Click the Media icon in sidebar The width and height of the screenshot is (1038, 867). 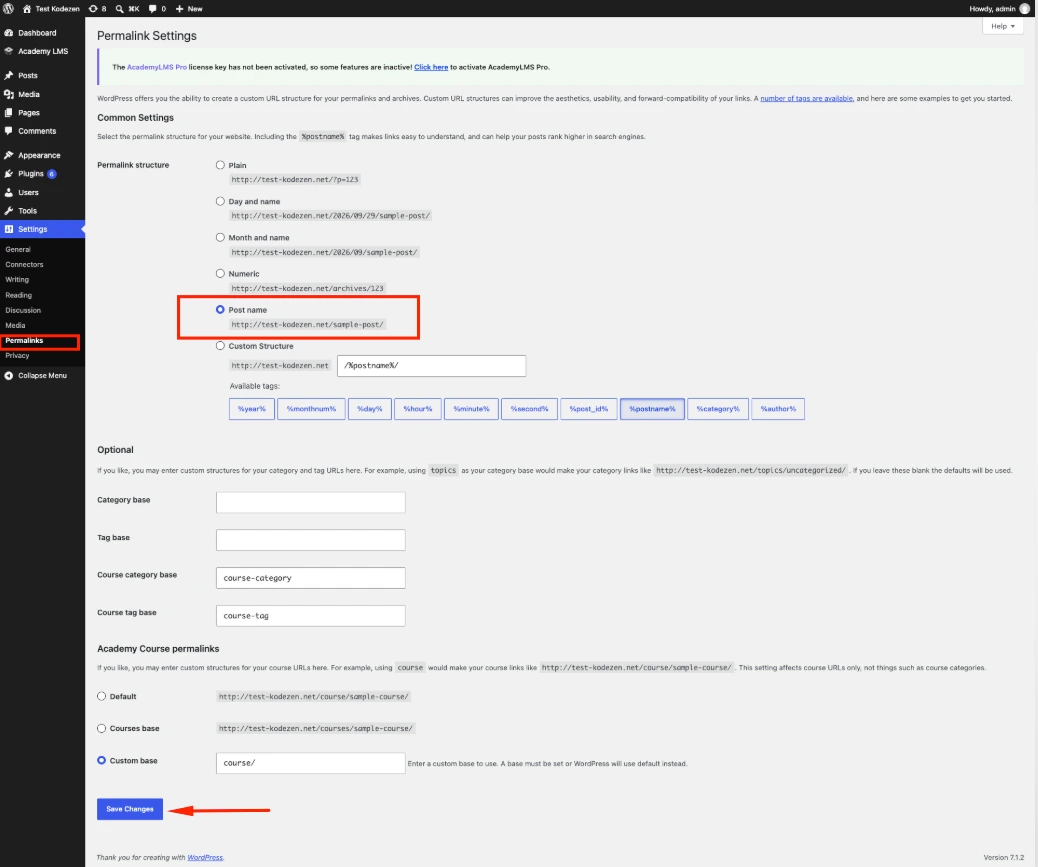(x=9, y=94)
